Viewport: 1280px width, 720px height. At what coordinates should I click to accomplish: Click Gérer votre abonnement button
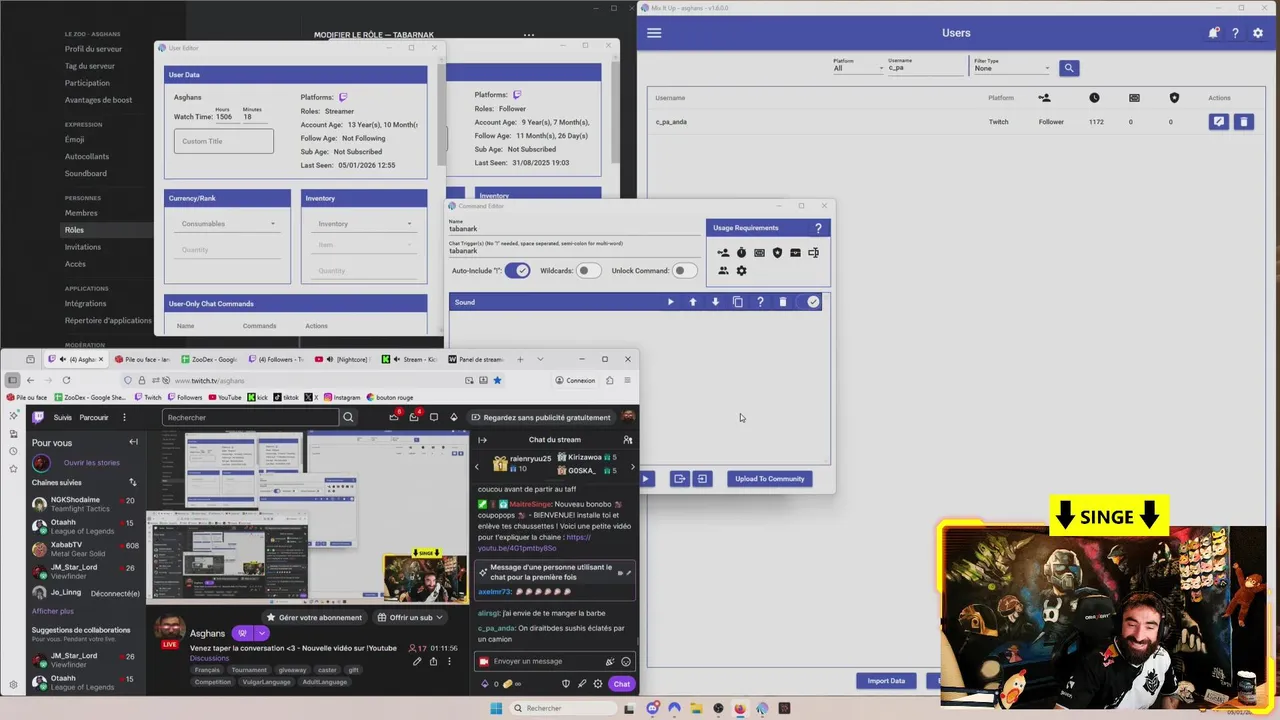[313, 618]
